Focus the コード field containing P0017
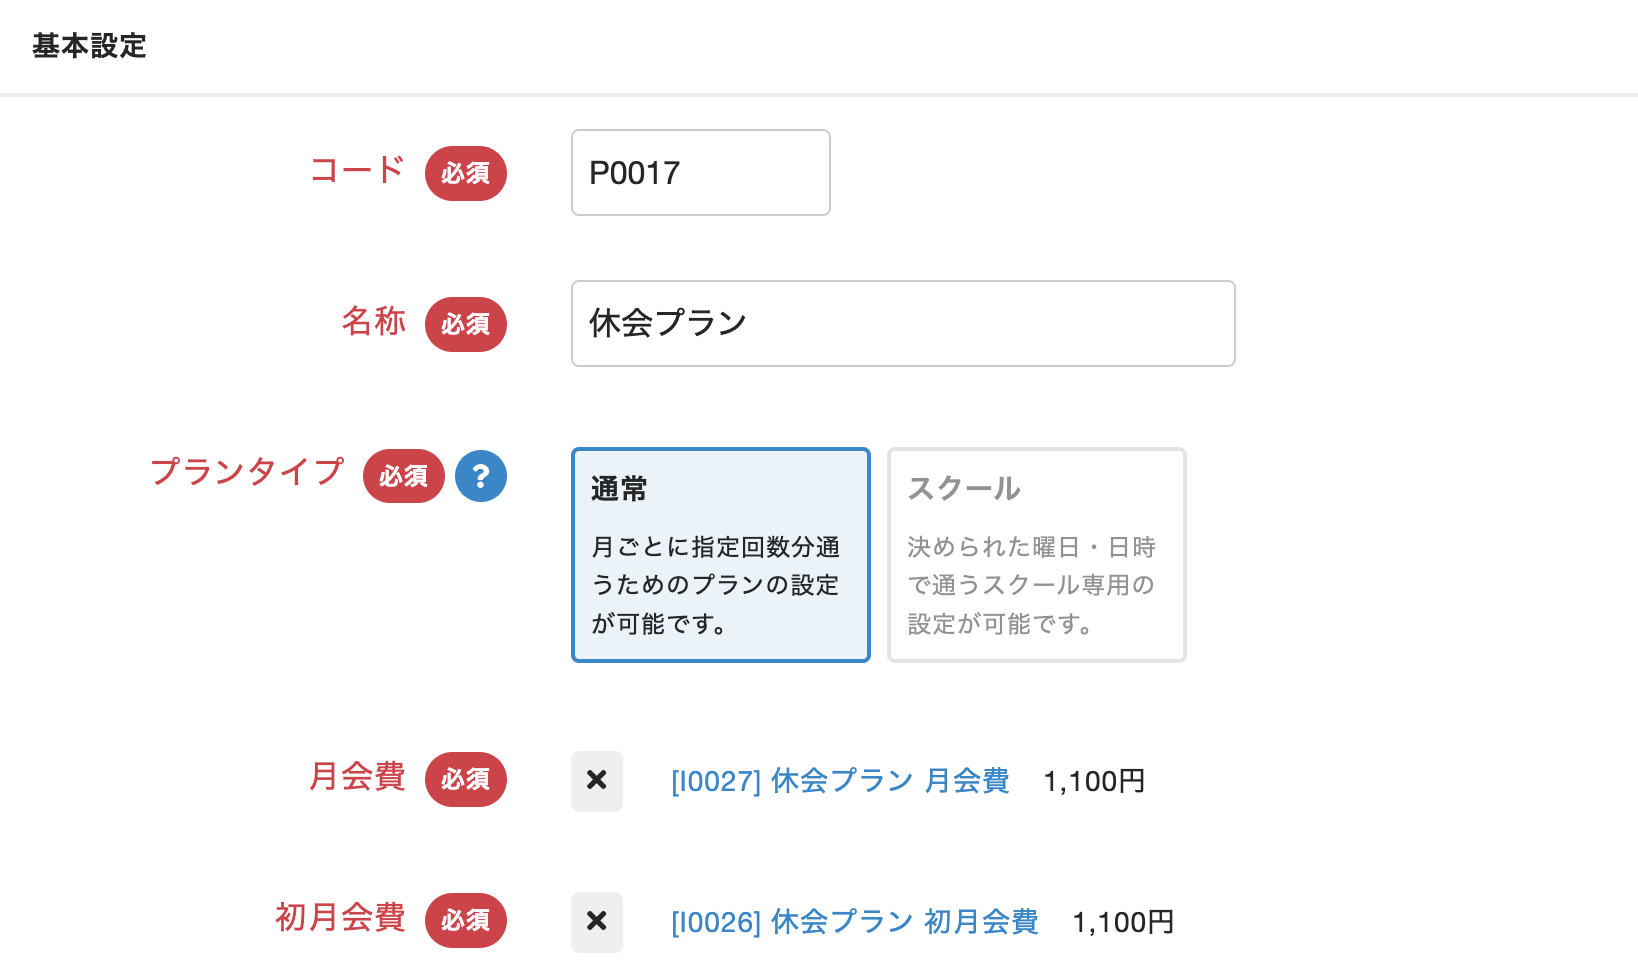This screenshot has width=1638, height=972. coord(700,173)
